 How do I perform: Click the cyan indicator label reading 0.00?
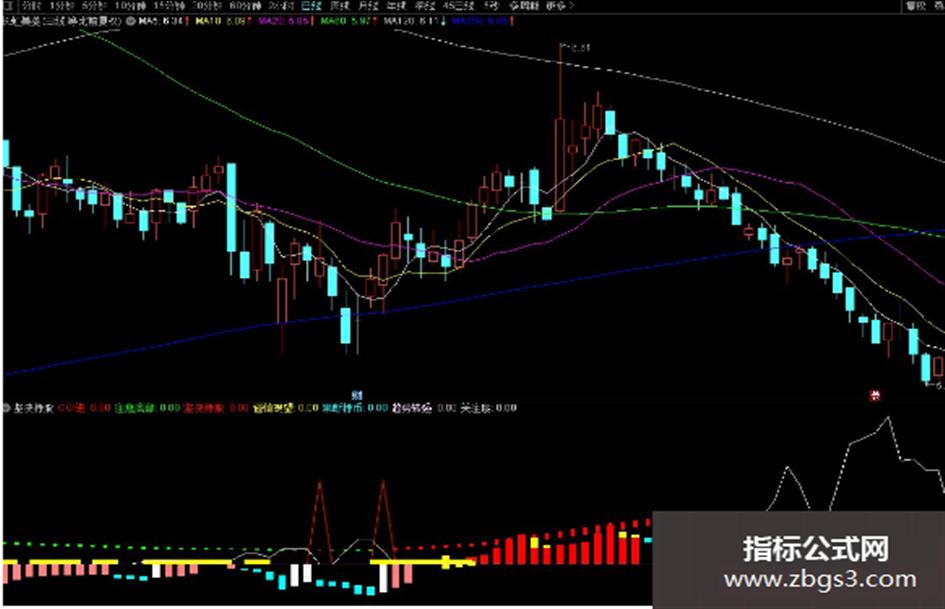click(x=355, y=408)
